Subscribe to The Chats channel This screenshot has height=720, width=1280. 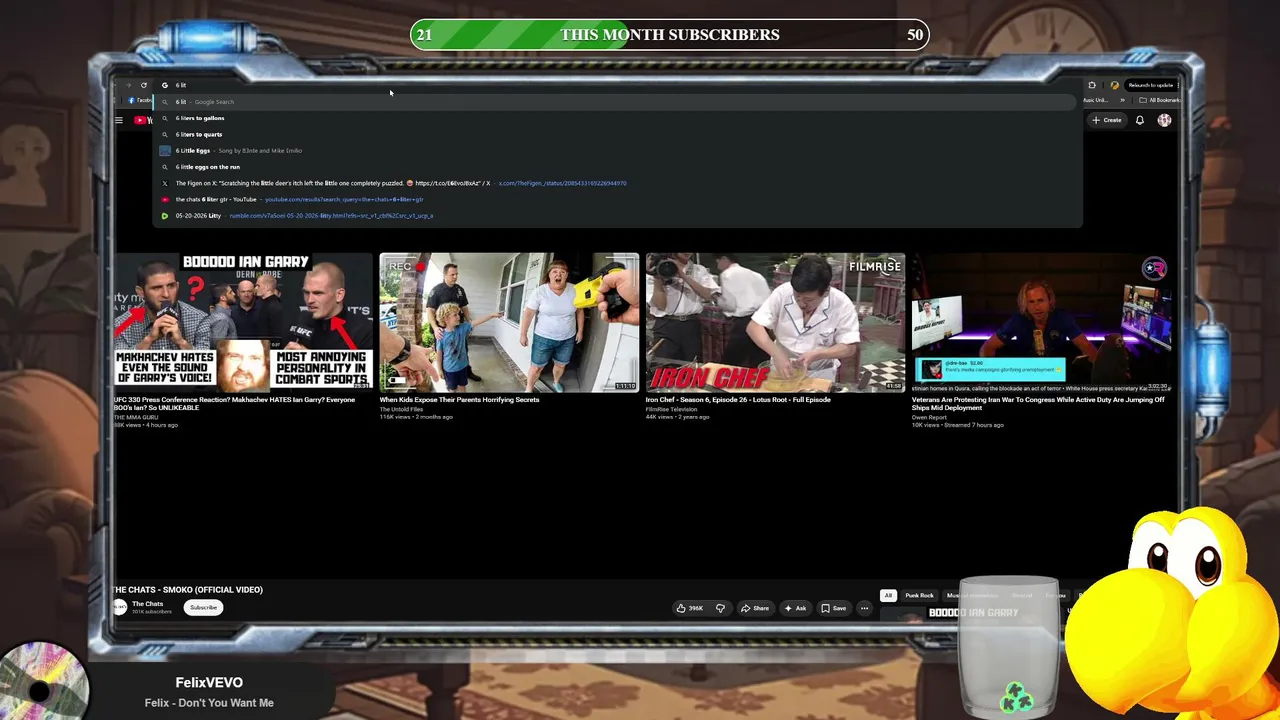click(x=203, y=607)
